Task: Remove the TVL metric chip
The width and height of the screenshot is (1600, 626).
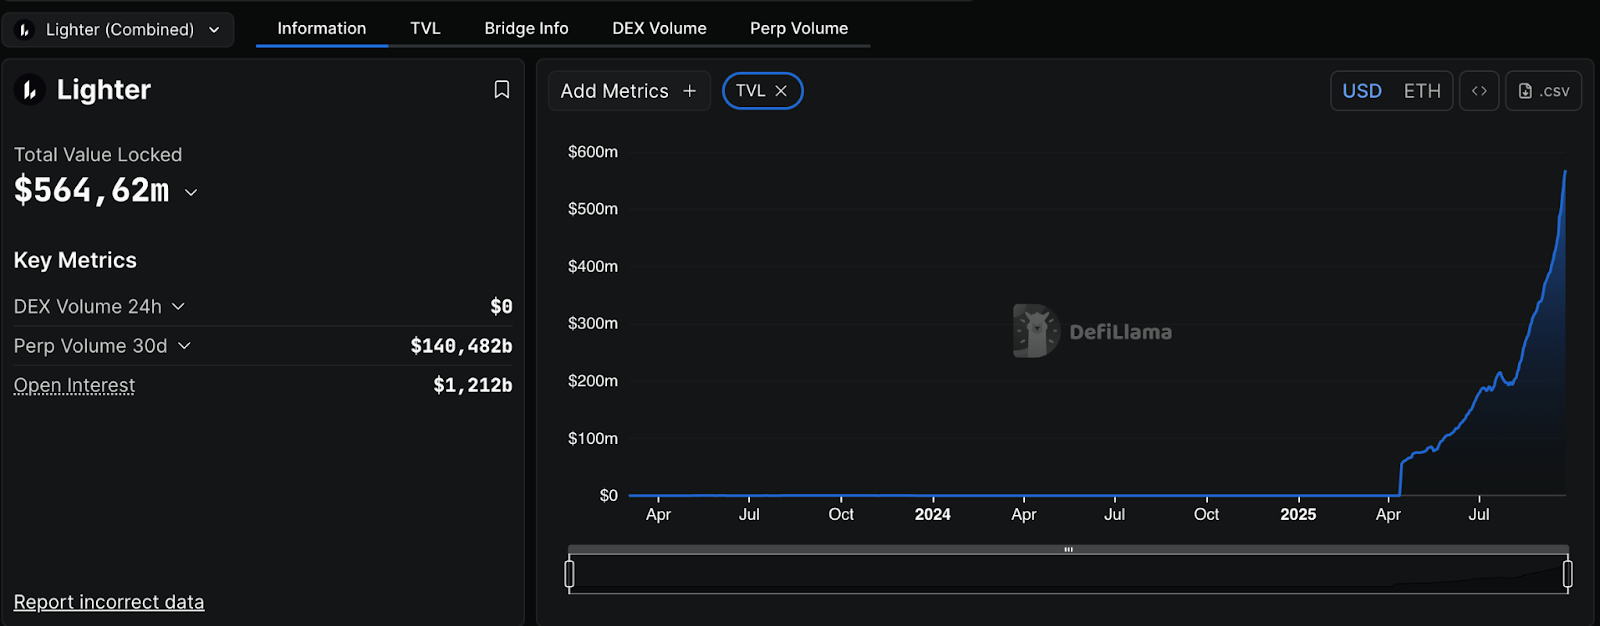Action: [x=781, y=91]
